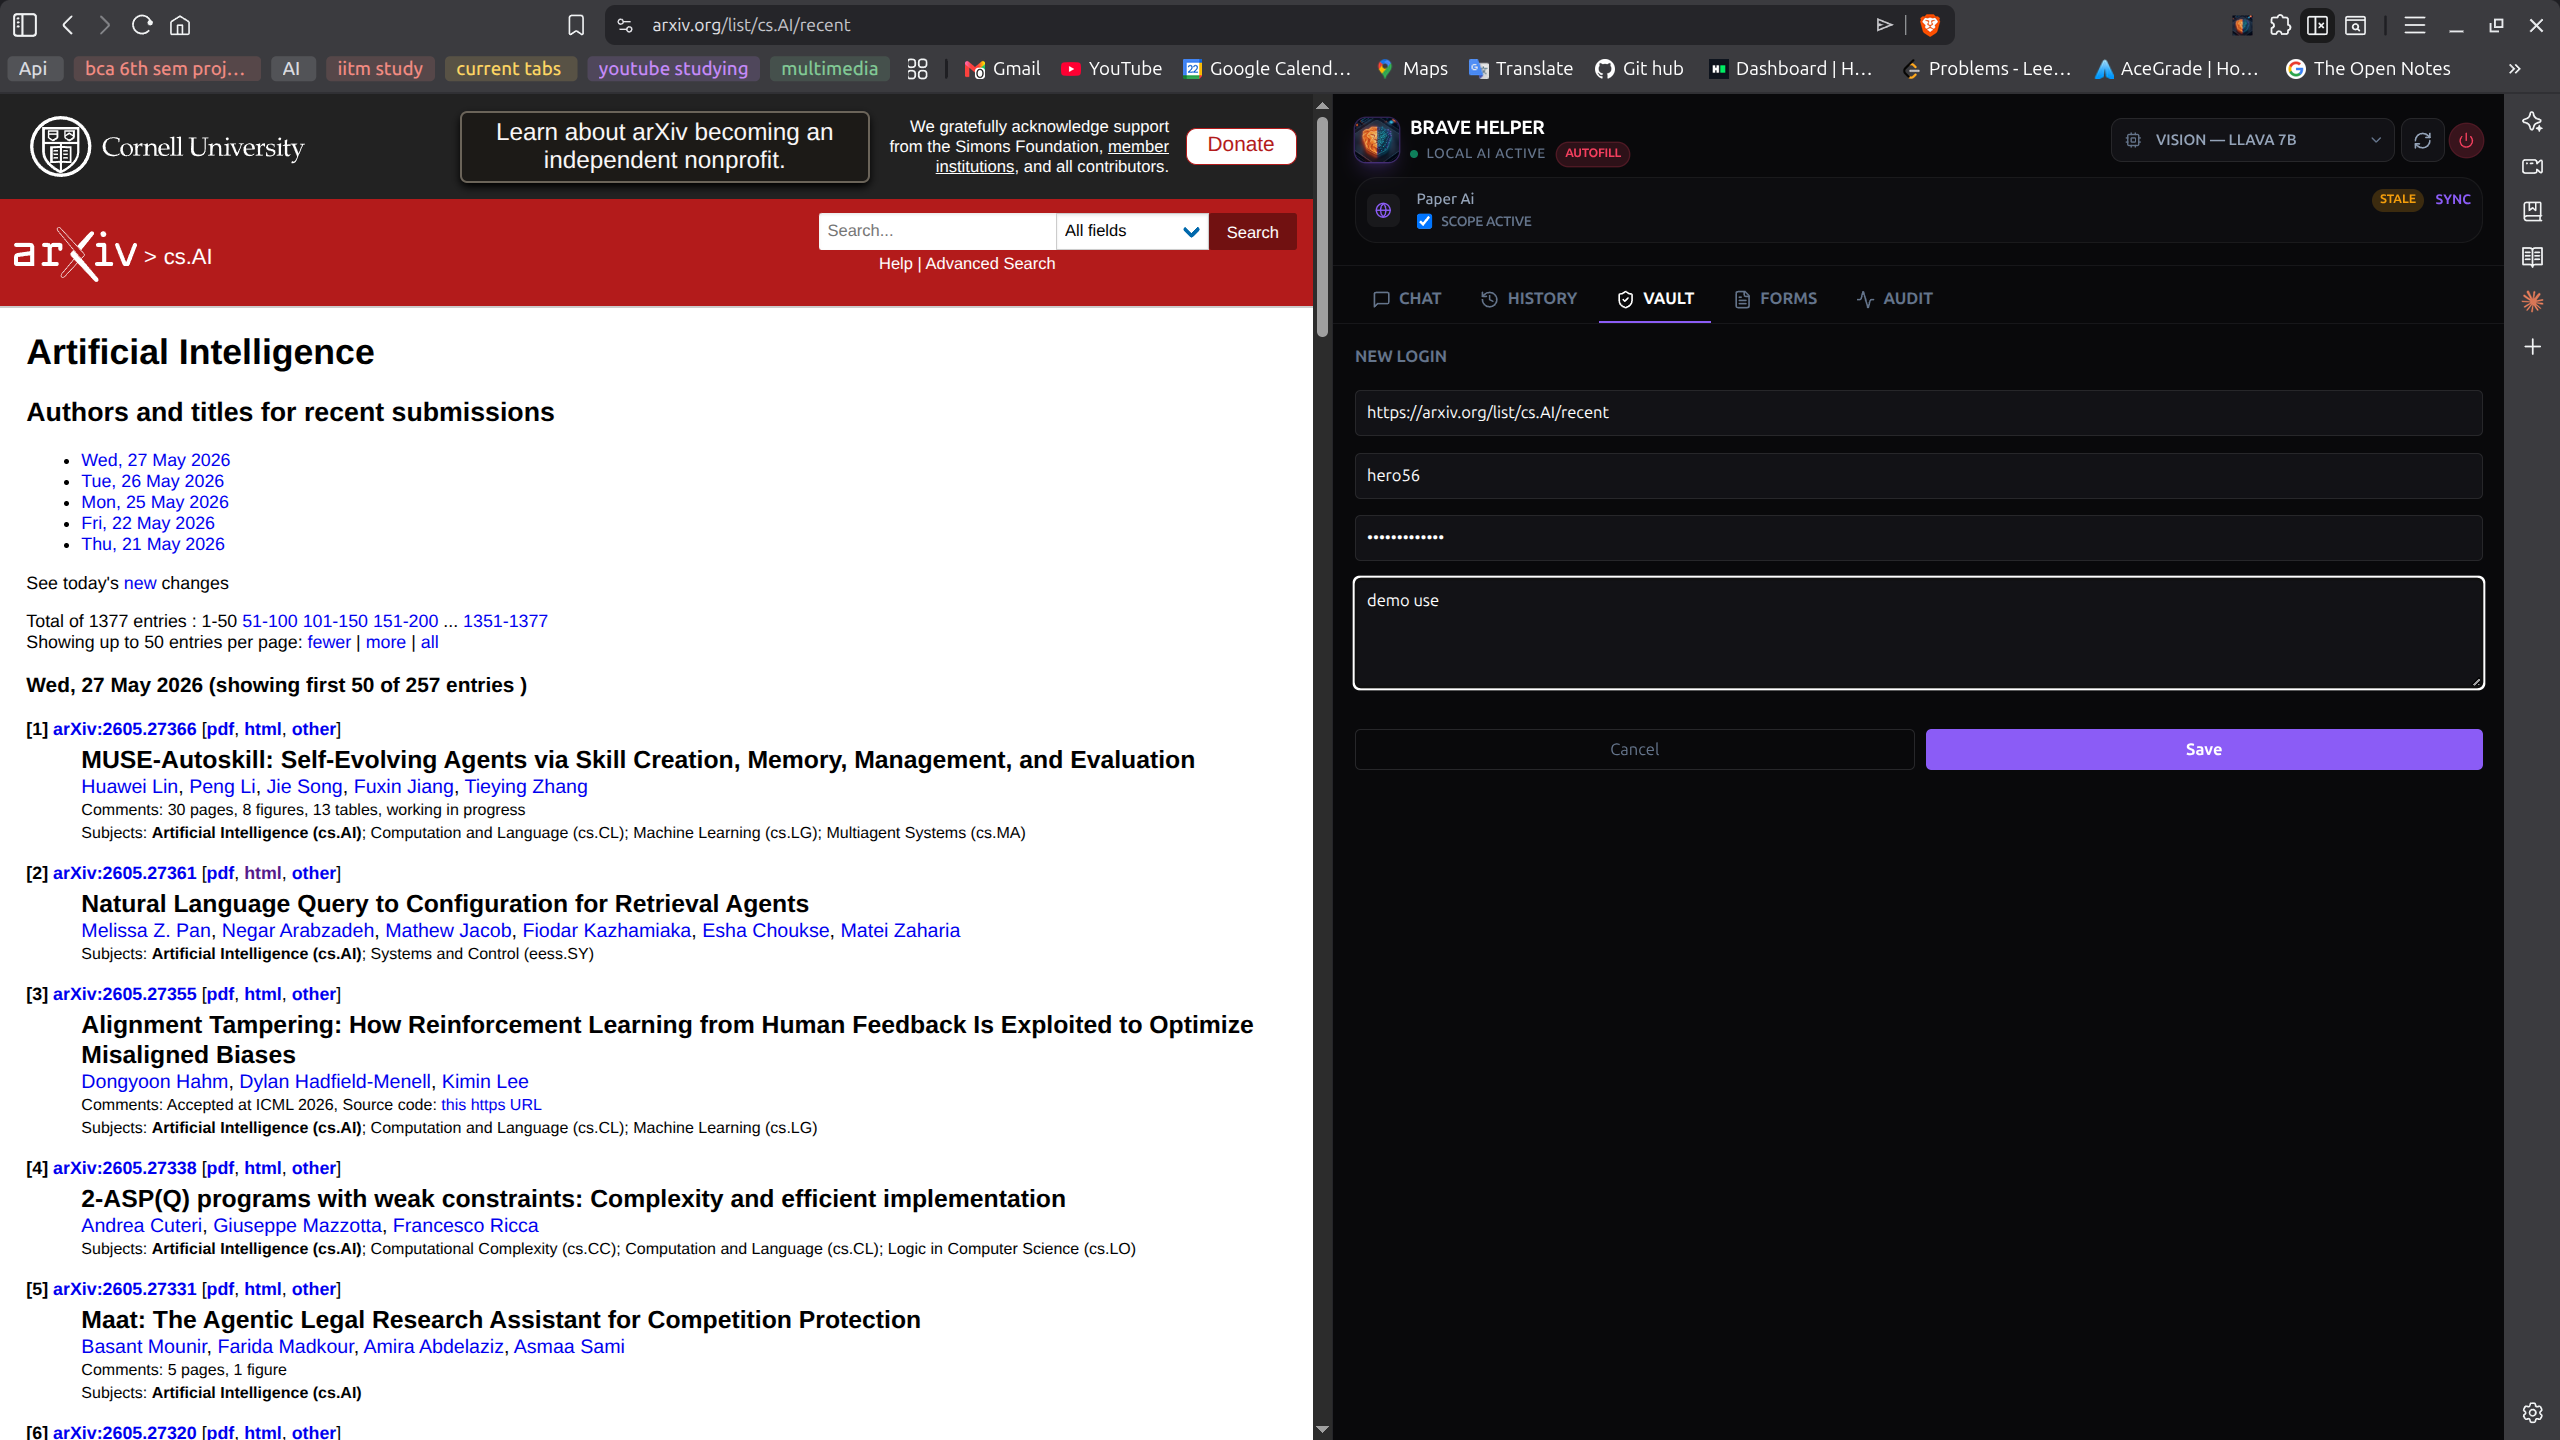Open arXiv:2605.27366 abstract link
The height and width of the screenshot is (1440, 2560).
pyautogui.click(x=125, y=729)
